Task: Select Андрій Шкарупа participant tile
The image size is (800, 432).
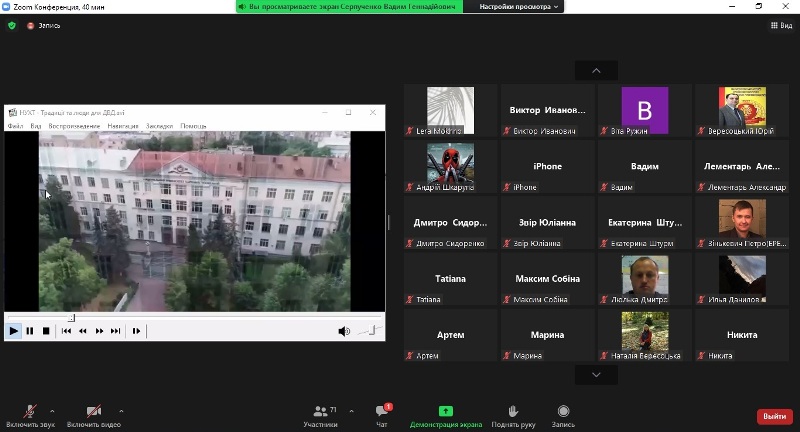Action: point(451,167)
